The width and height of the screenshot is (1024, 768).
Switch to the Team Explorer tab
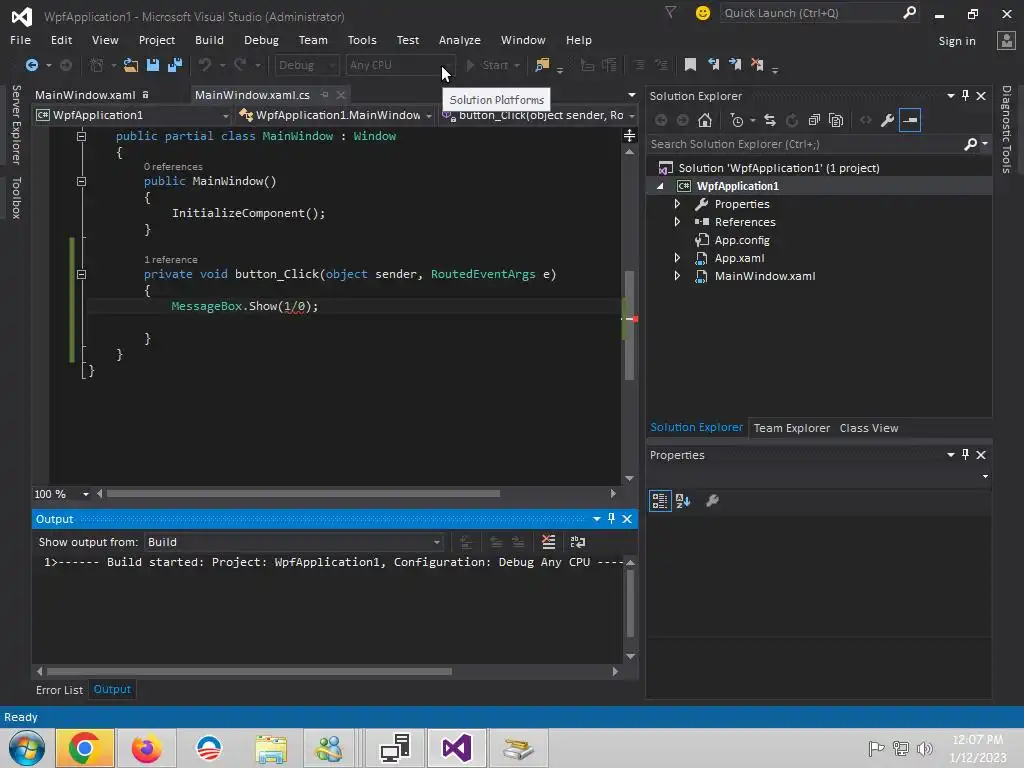(792, 428)
